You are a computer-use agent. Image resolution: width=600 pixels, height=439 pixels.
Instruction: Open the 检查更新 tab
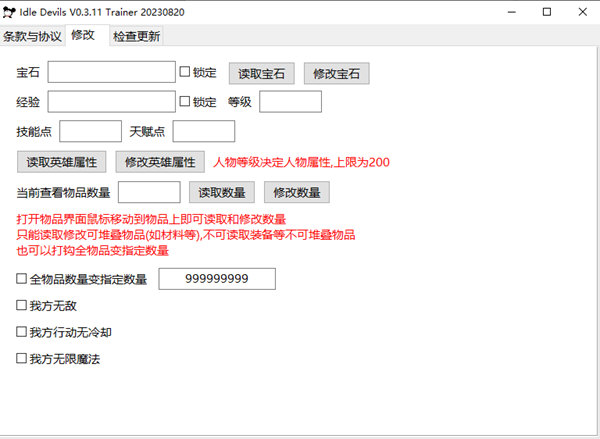(x=136, y=37)
